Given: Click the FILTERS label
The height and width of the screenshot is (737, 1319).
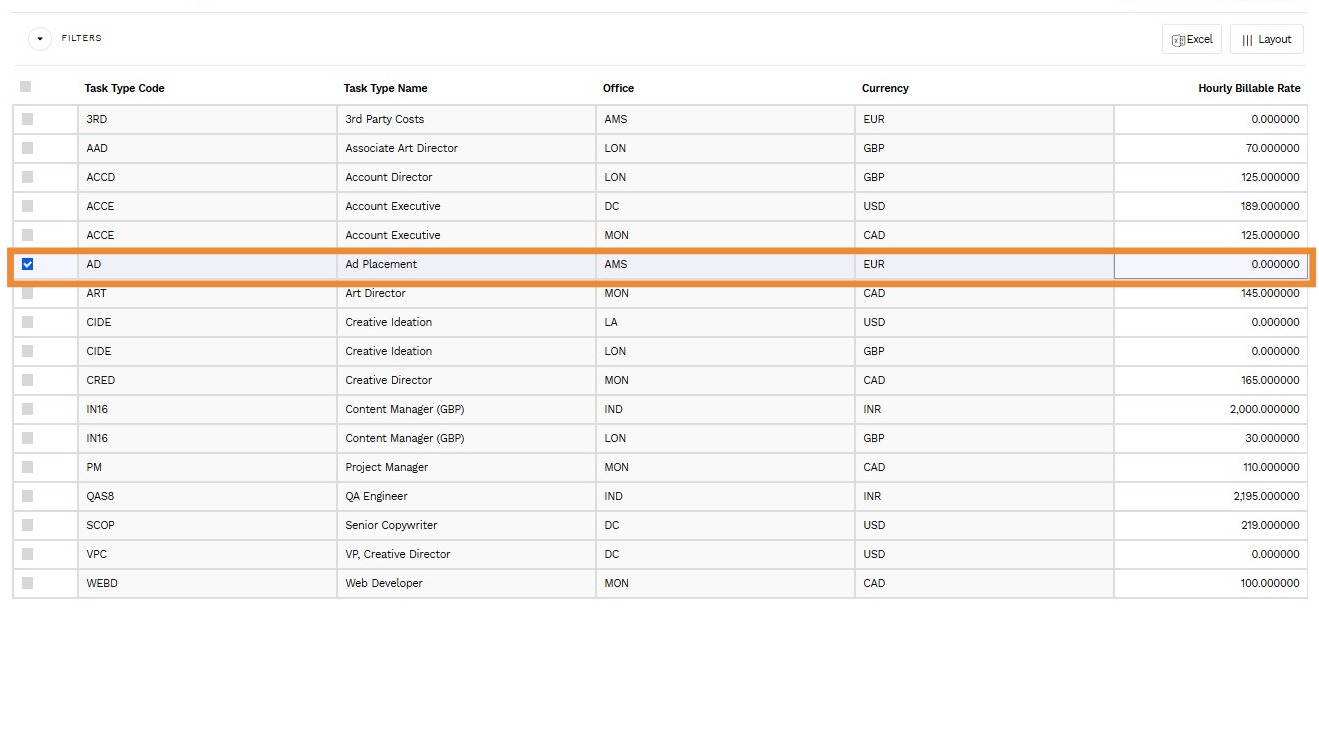Looking at the screenshot, I should tap(82, 38).
